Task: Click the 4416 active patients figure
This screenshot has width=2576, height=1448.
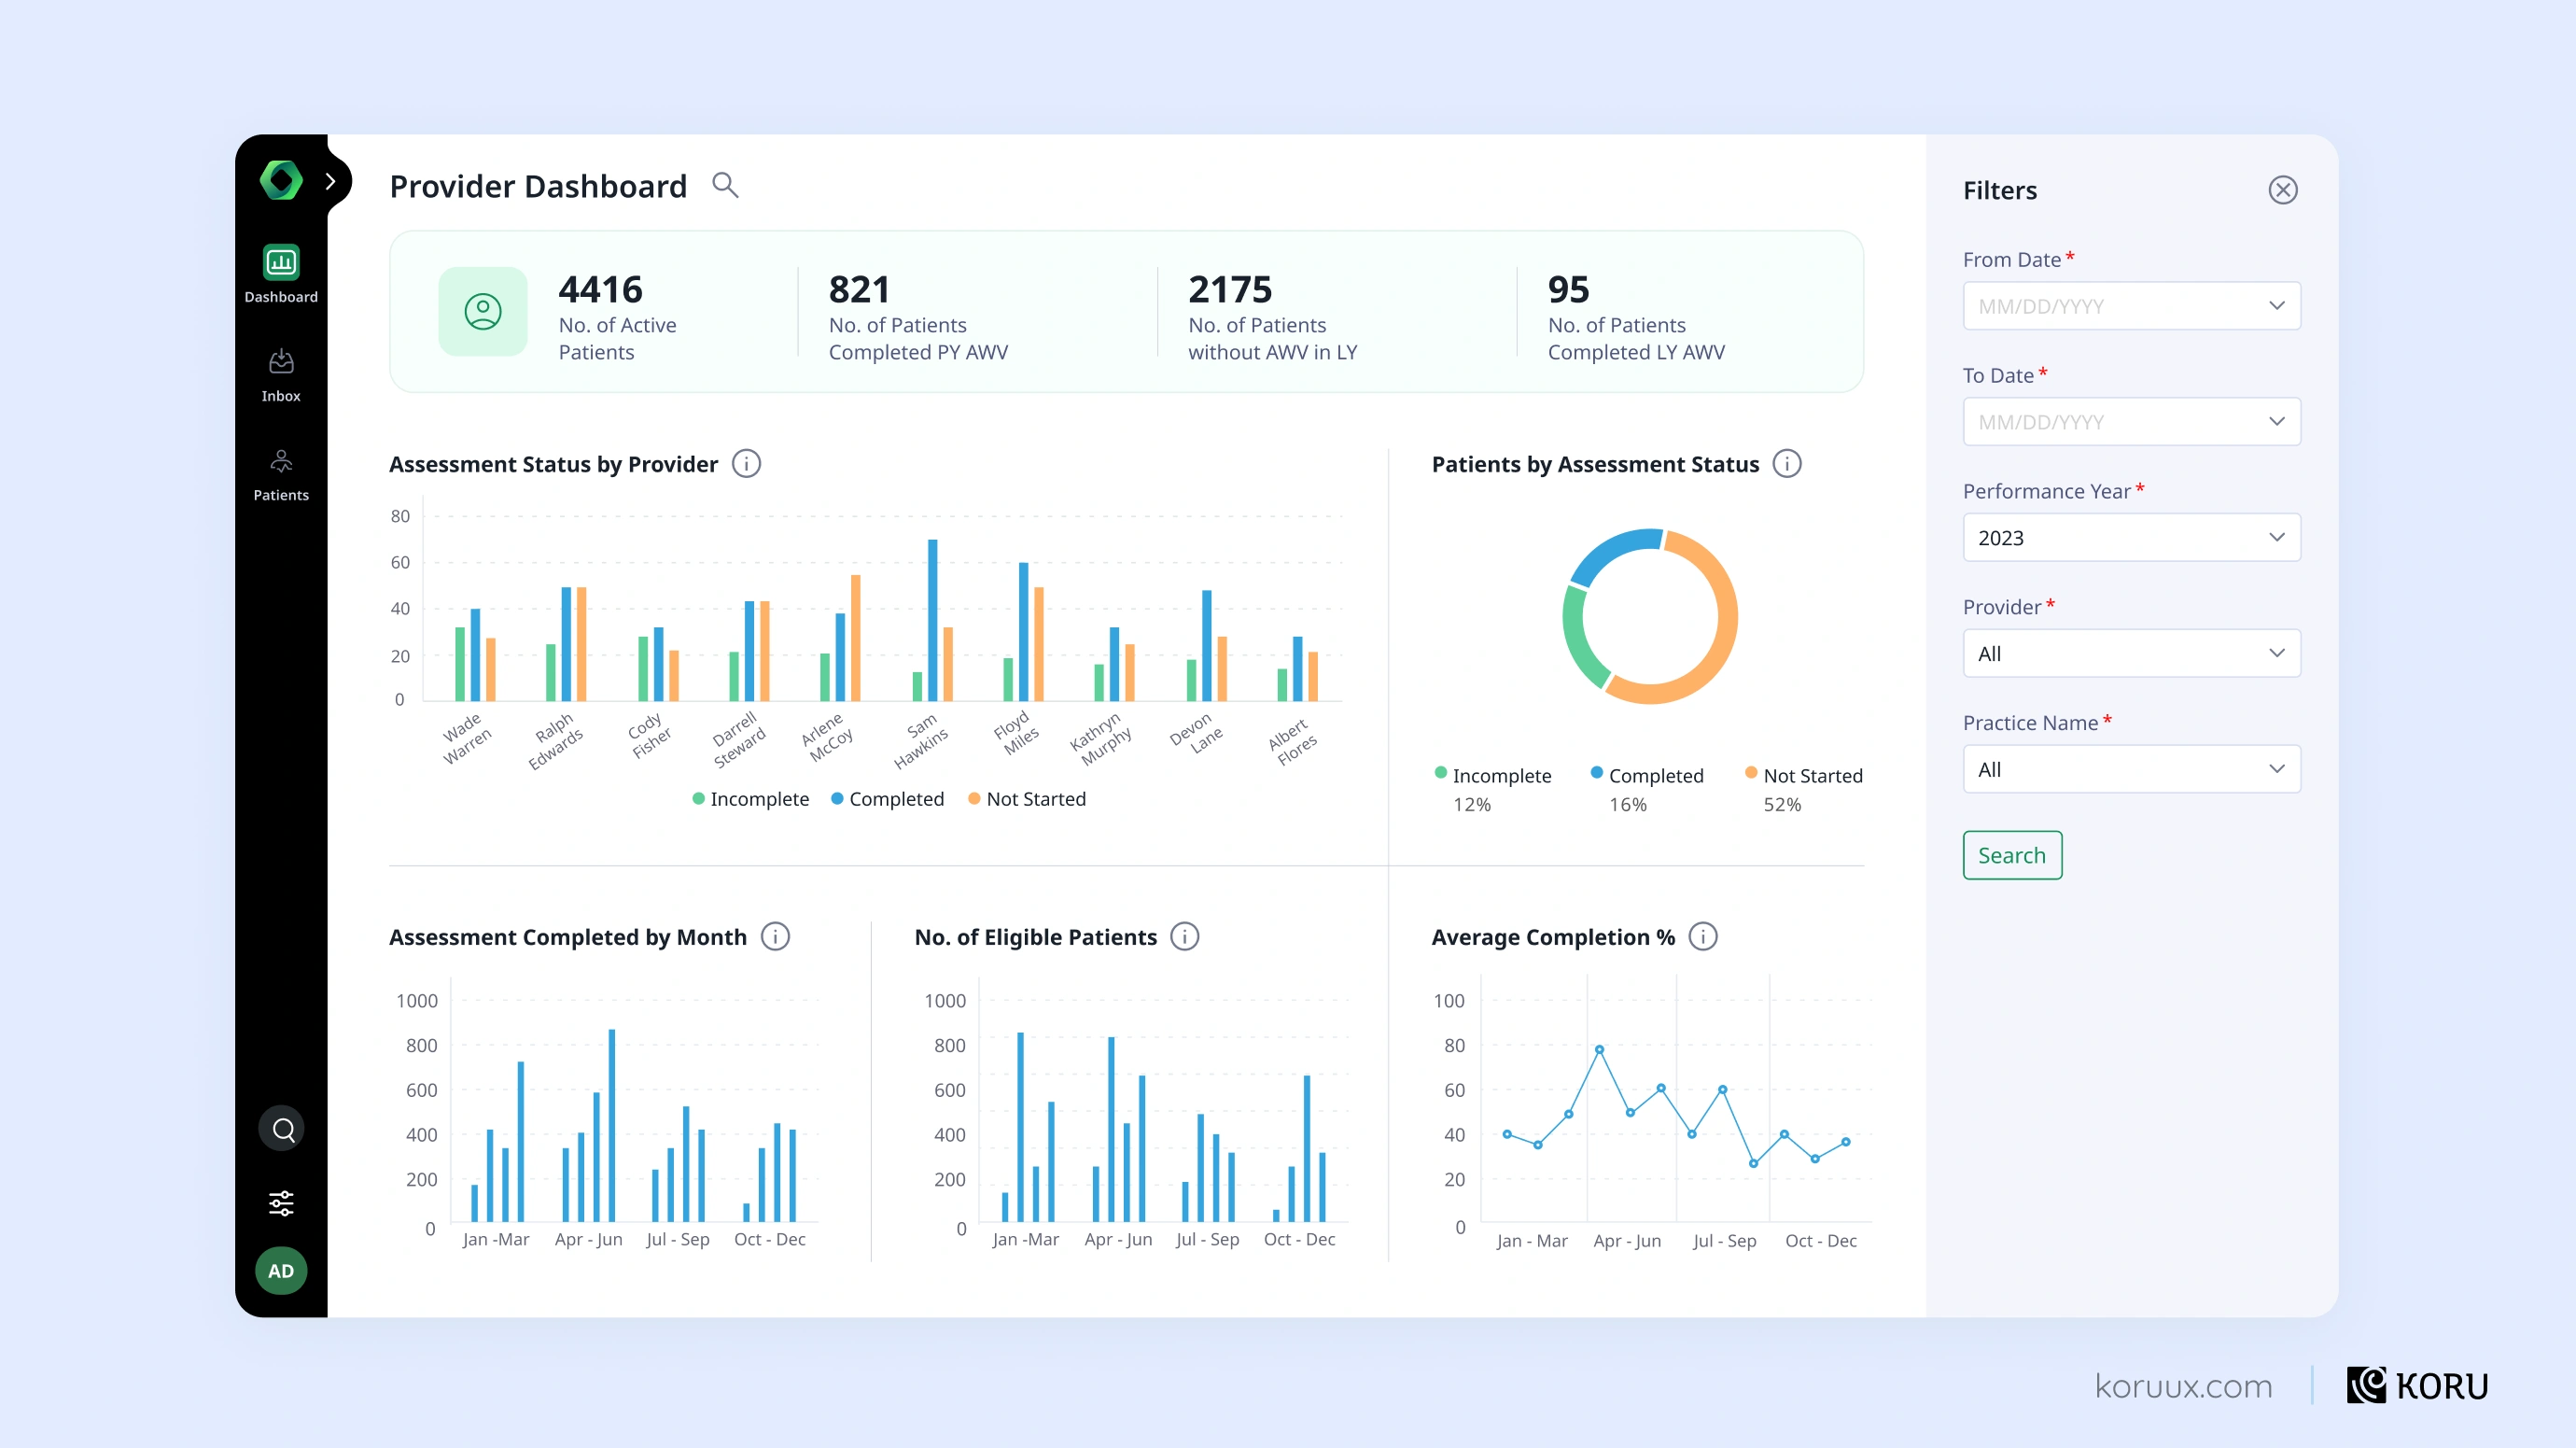Action: (x=601, y=290)
